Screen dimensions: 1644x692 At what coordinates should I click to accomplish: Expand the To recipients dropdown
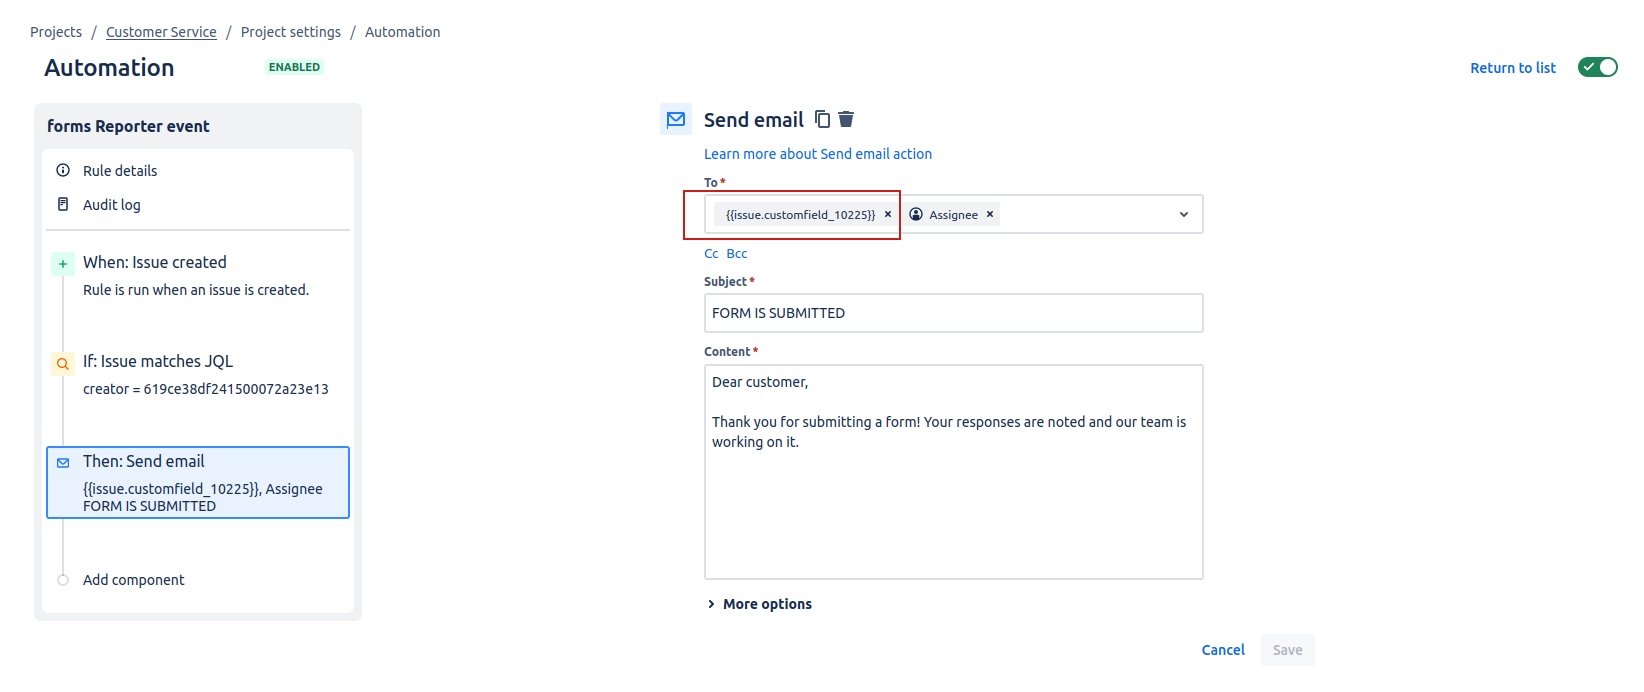pos(1183,214)
